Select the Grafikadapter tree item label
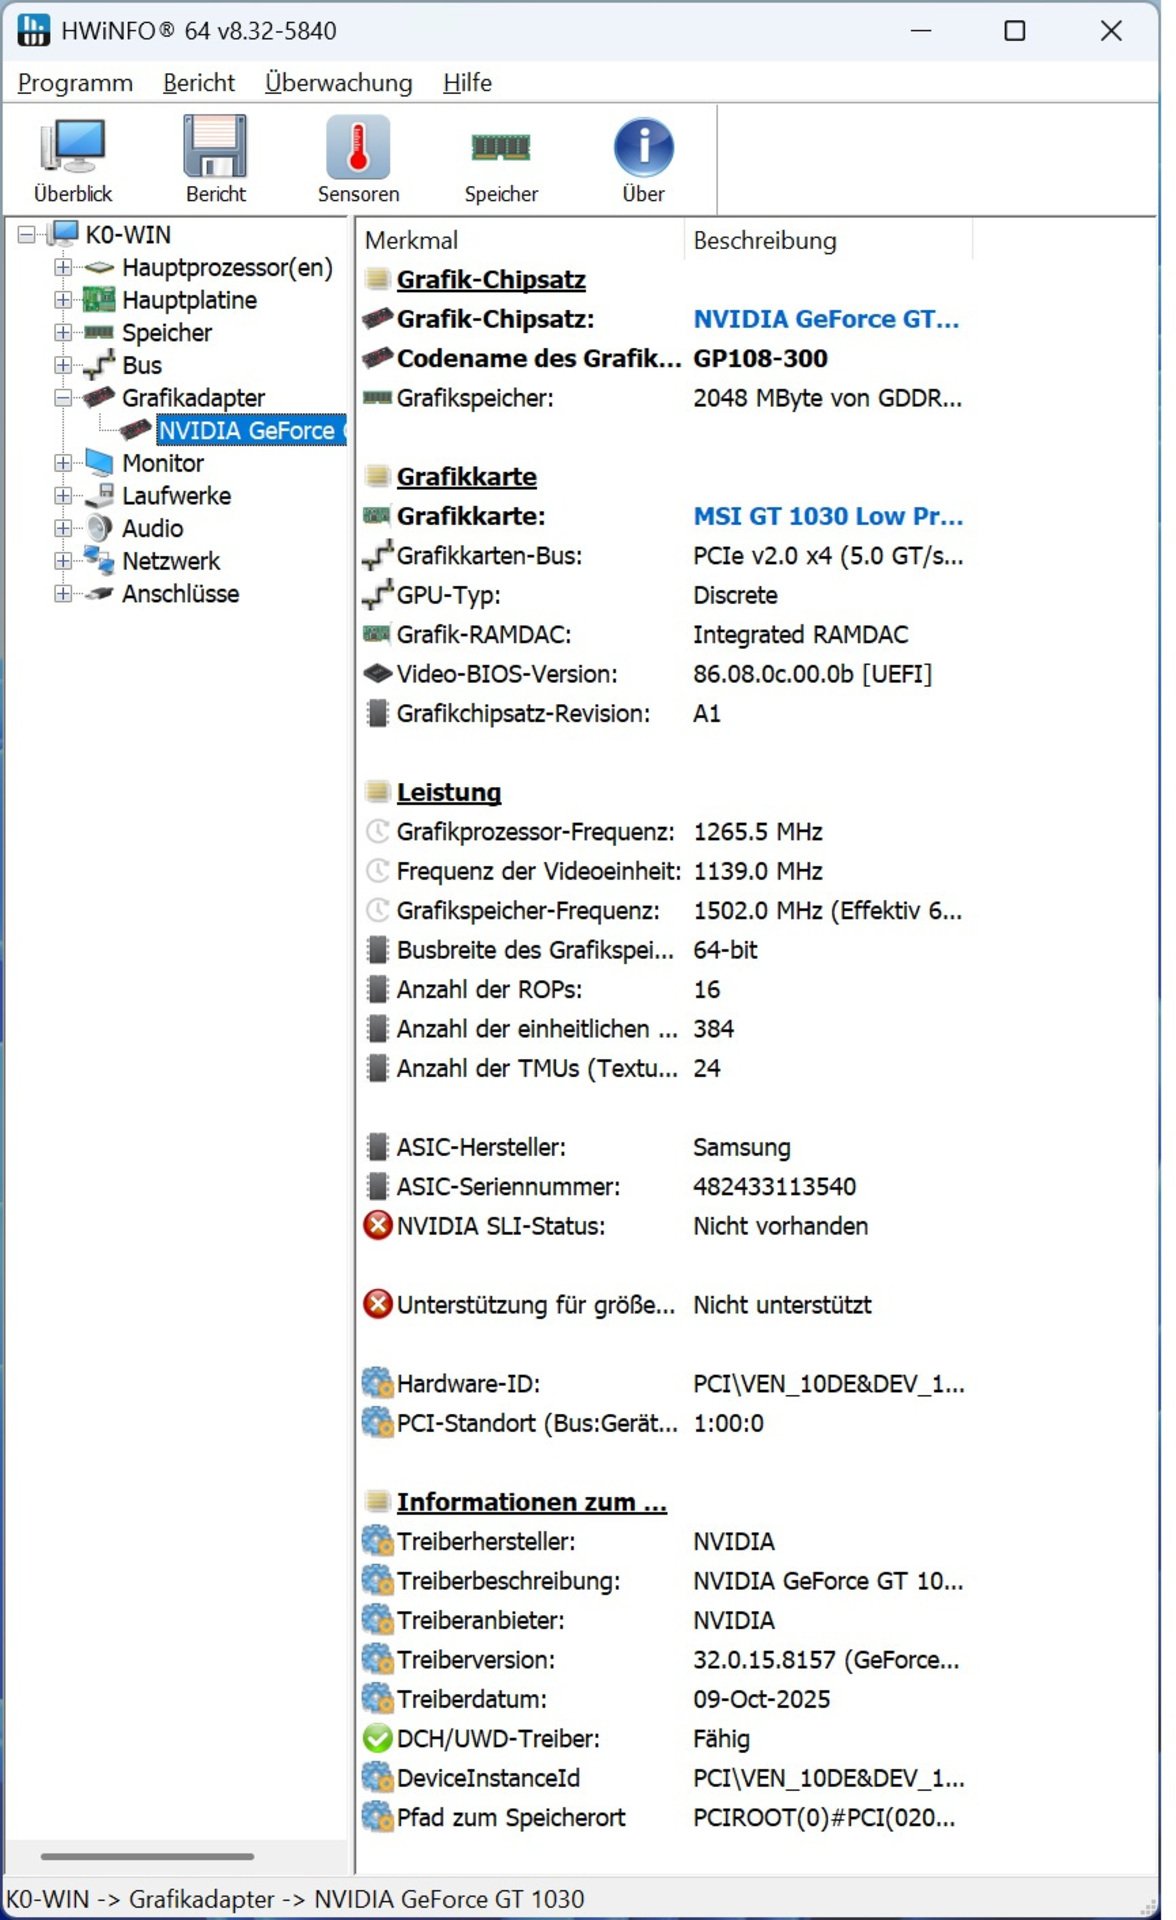This screenshot has width=1176, height=1920. [193, 398]
